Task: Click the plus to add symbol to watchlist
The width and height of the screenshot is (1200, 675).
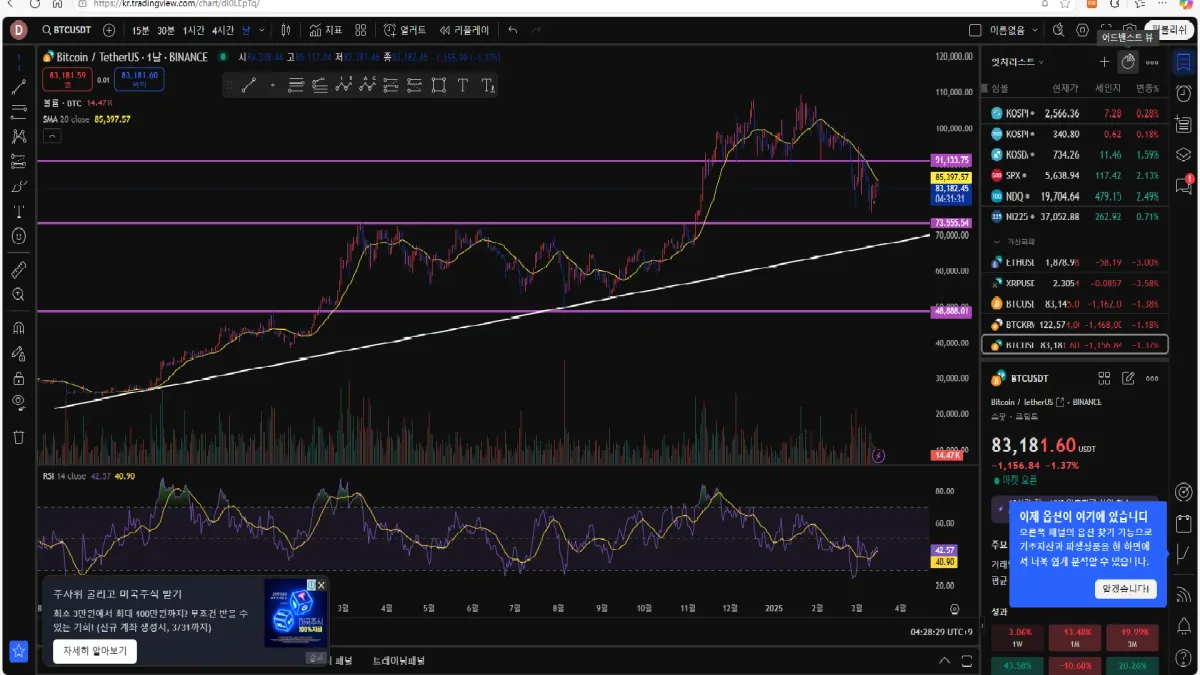Action: pos(1104,62)
